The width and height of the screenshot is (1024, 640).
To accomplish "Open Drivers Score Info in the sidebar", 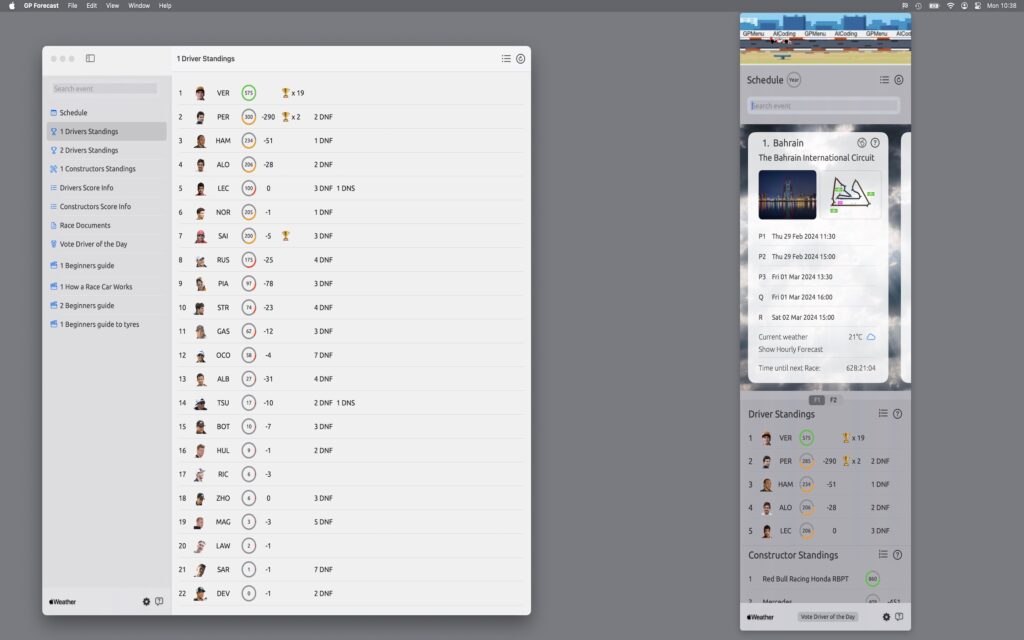I will point(108,187).
